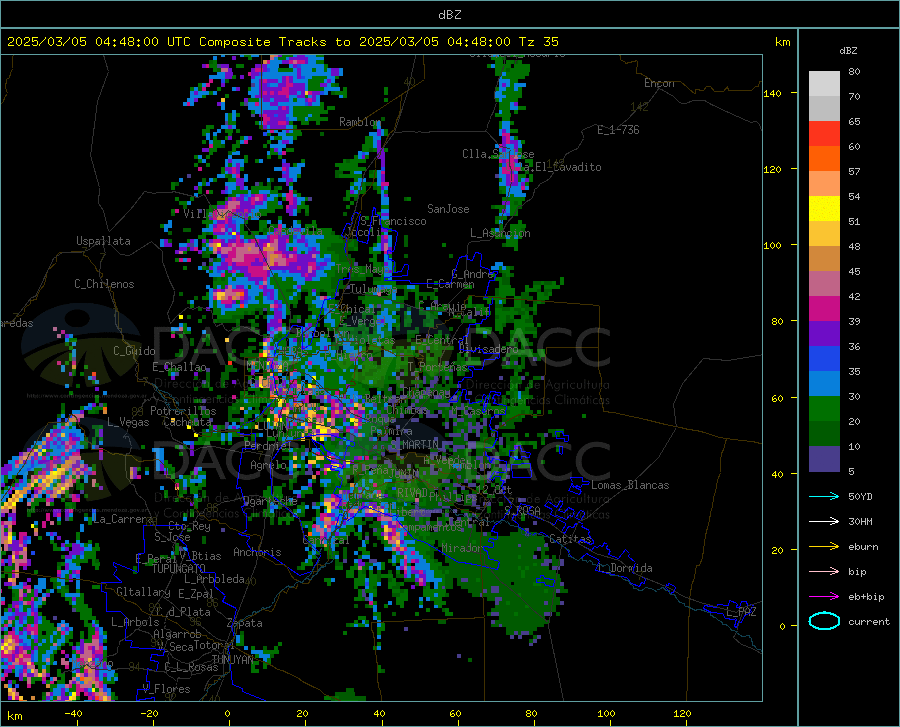Click the 'Encon' map label
900x727 pixels.
[659, 83]
